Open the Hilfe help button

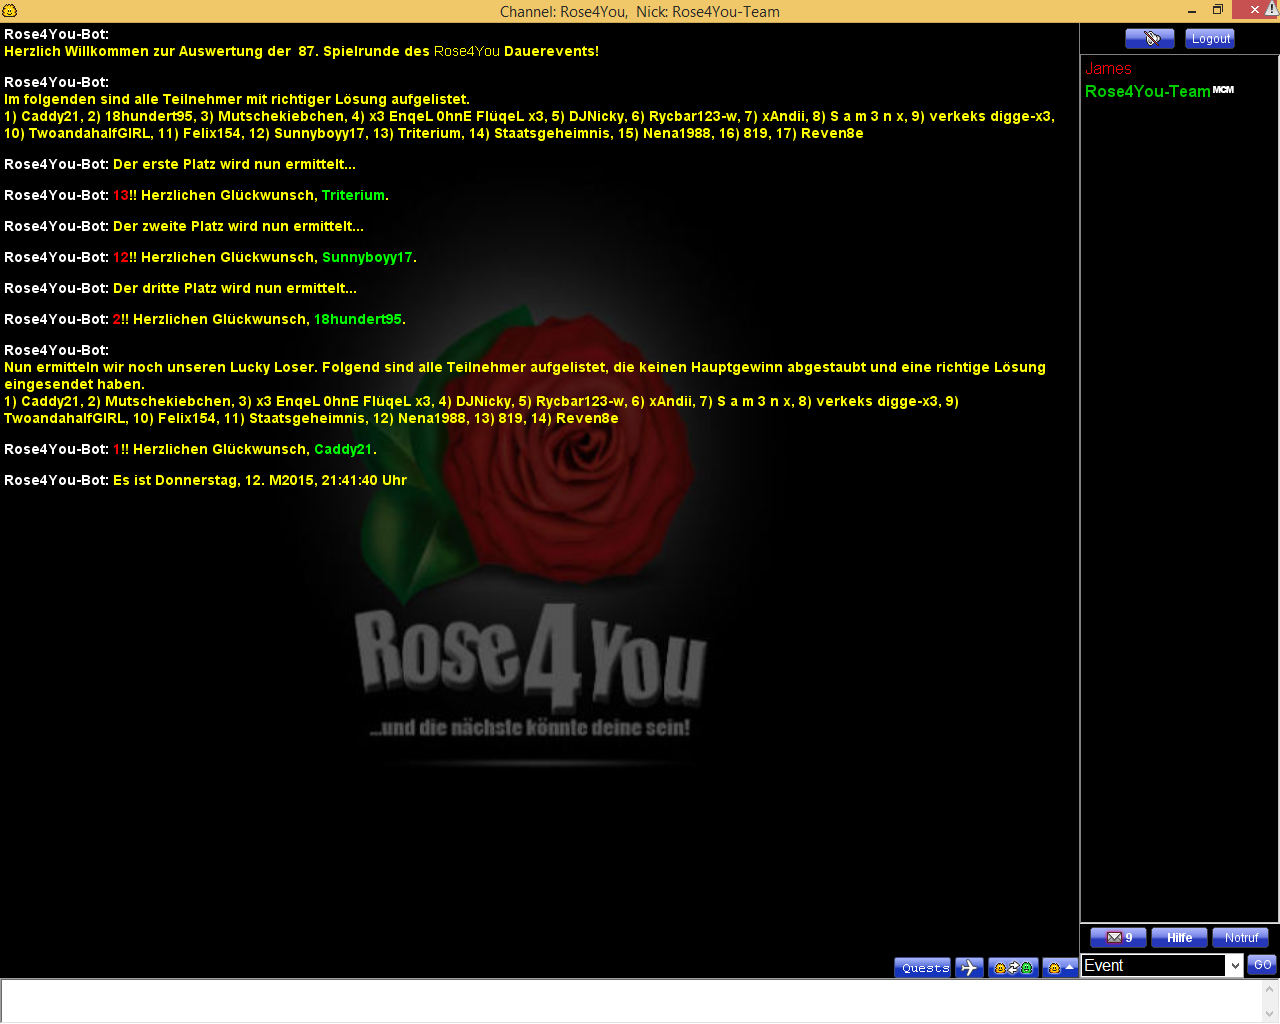click(x=1179, y=938)
